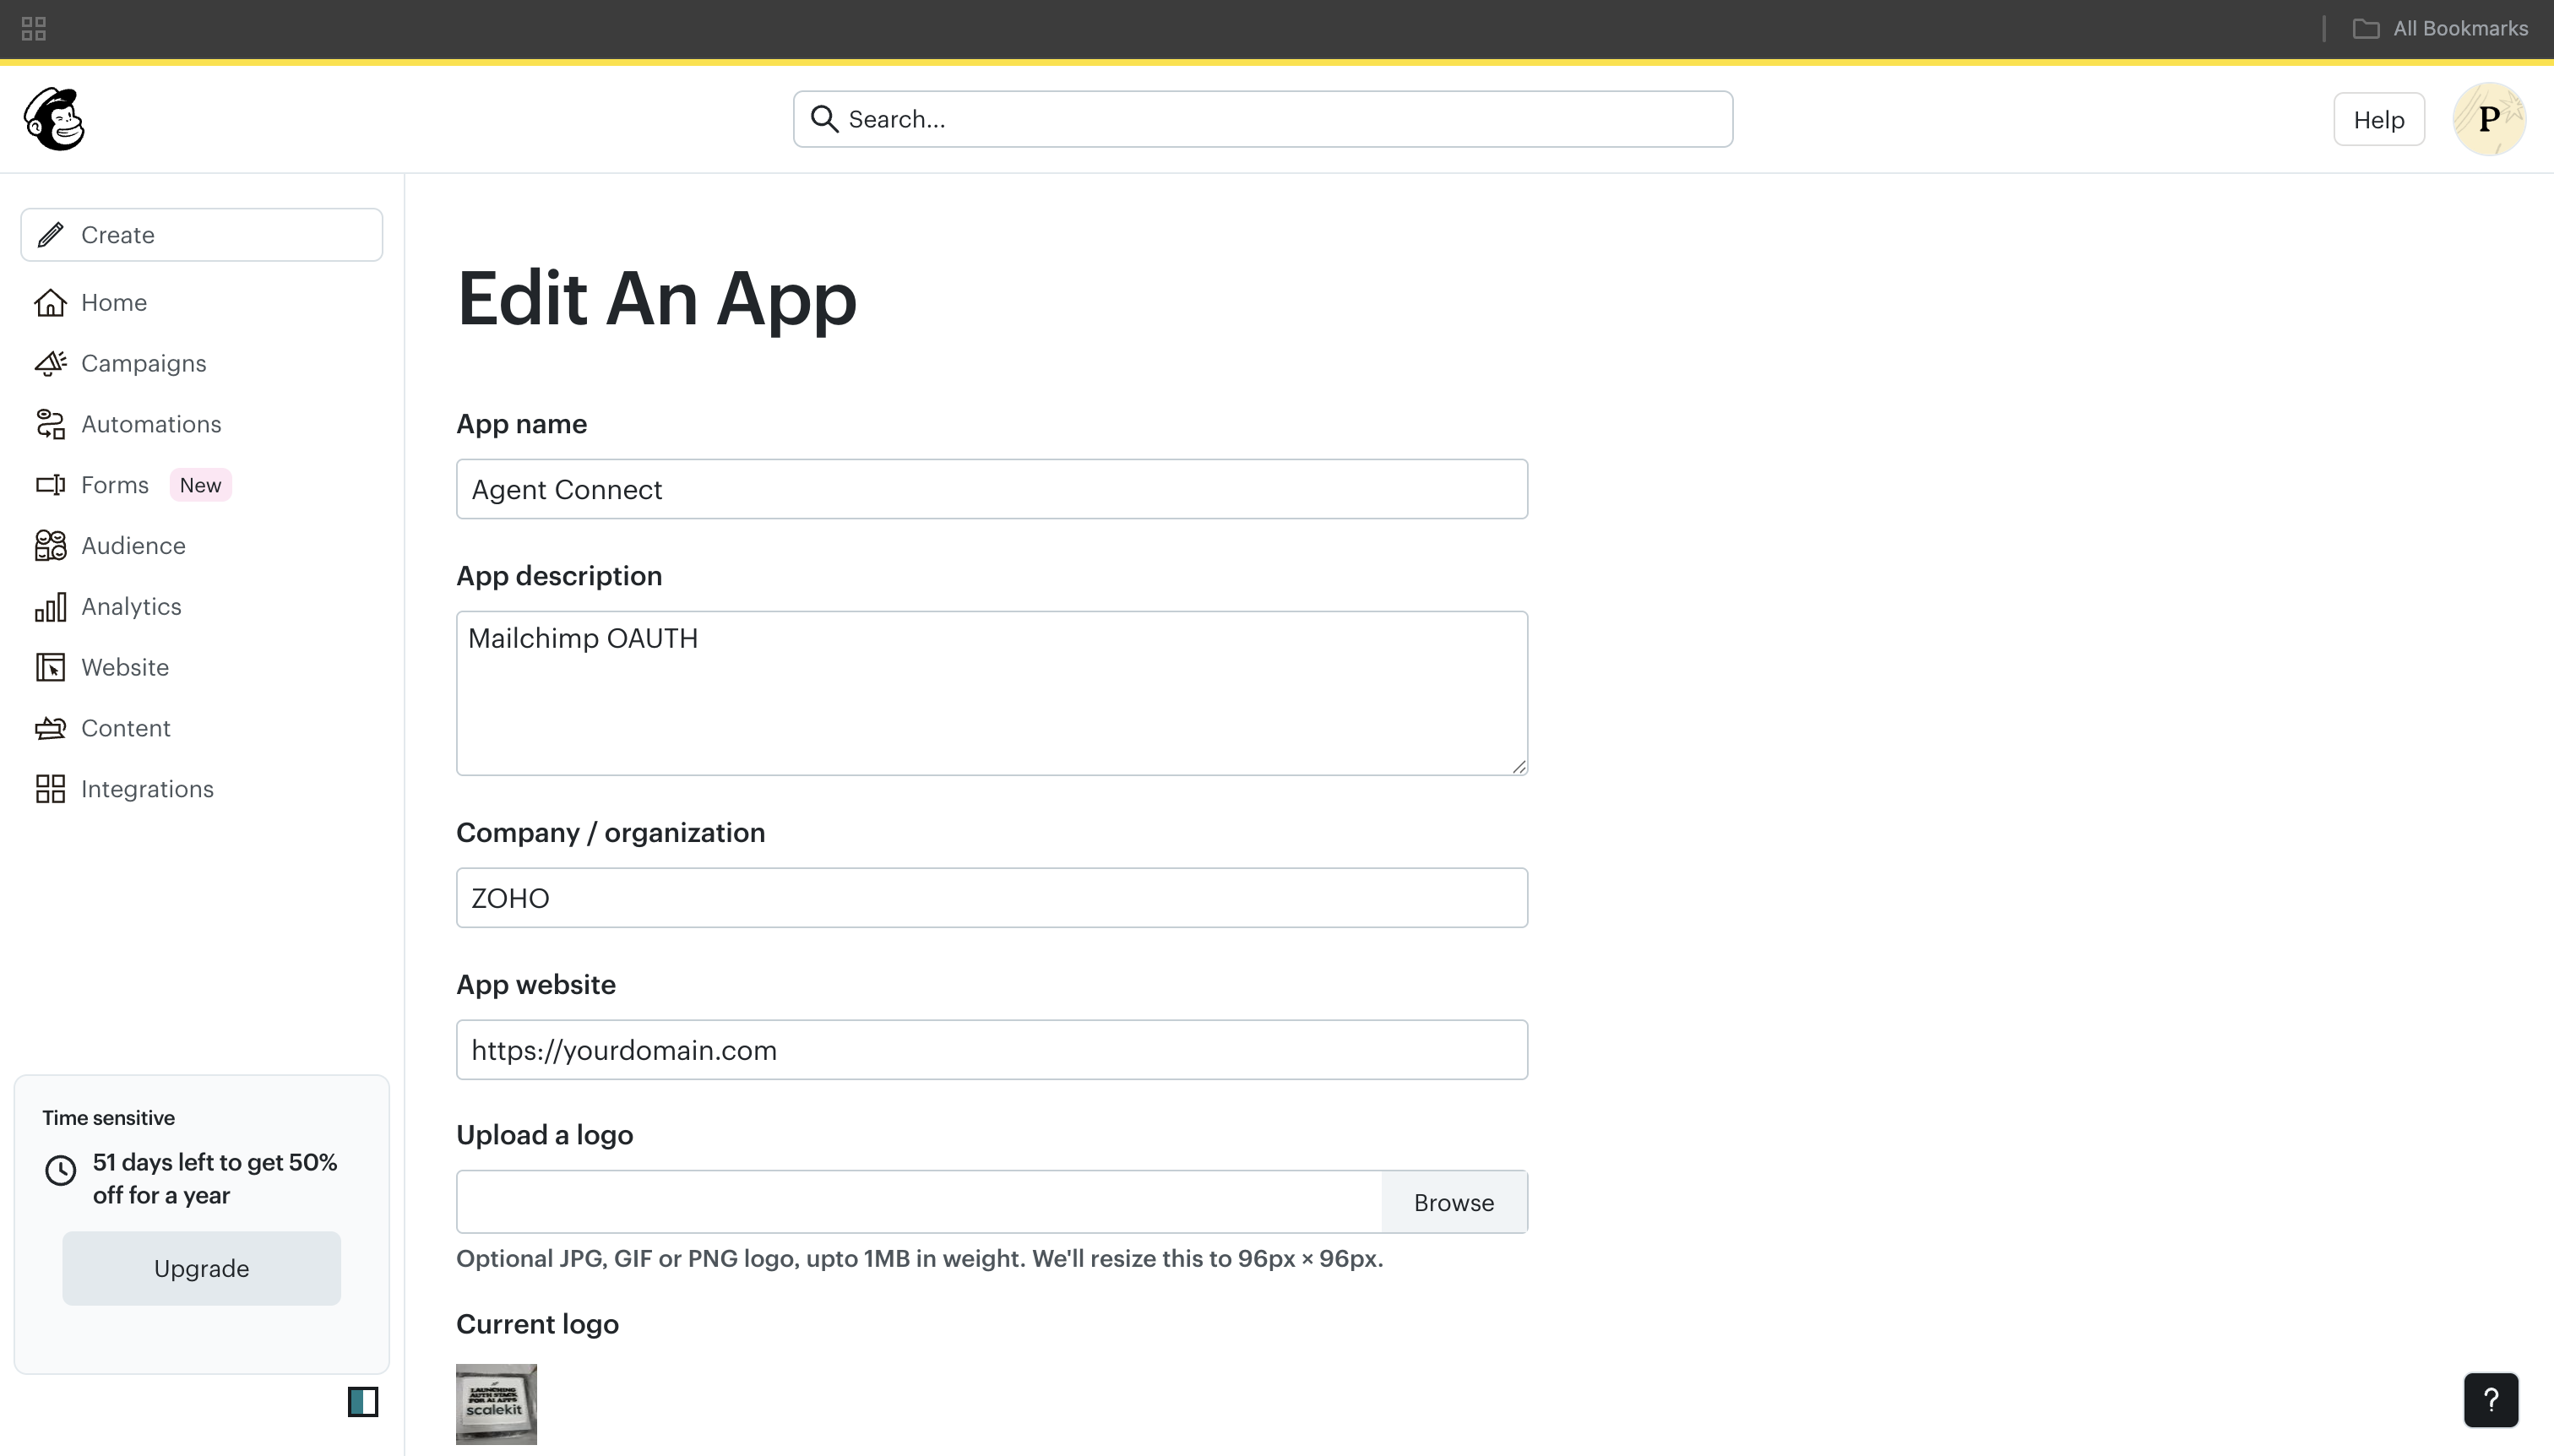
Task: Click the Analytics bar chart icon
Action: [x=50, y=607]
